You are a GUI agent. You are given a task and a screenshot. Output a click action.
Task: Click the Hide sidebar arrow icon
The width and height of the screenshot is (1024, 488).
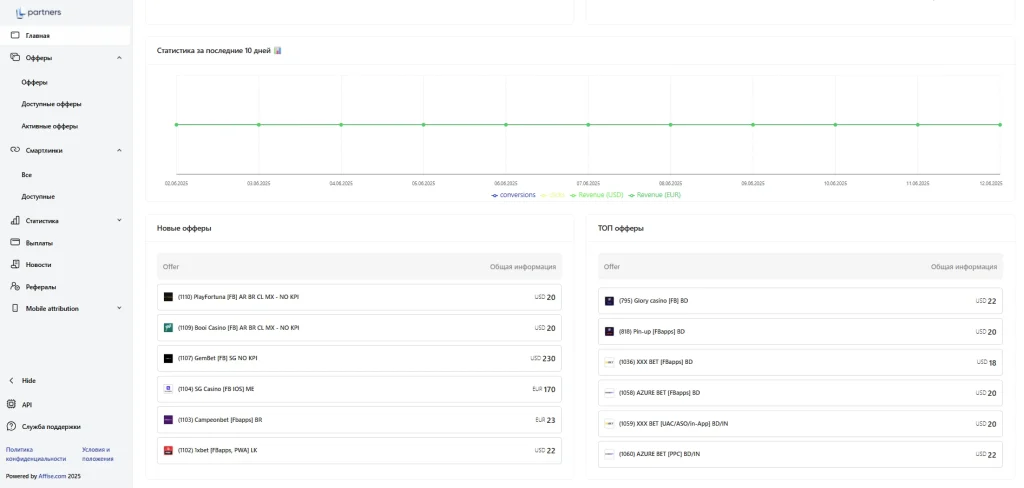(11, 380)
